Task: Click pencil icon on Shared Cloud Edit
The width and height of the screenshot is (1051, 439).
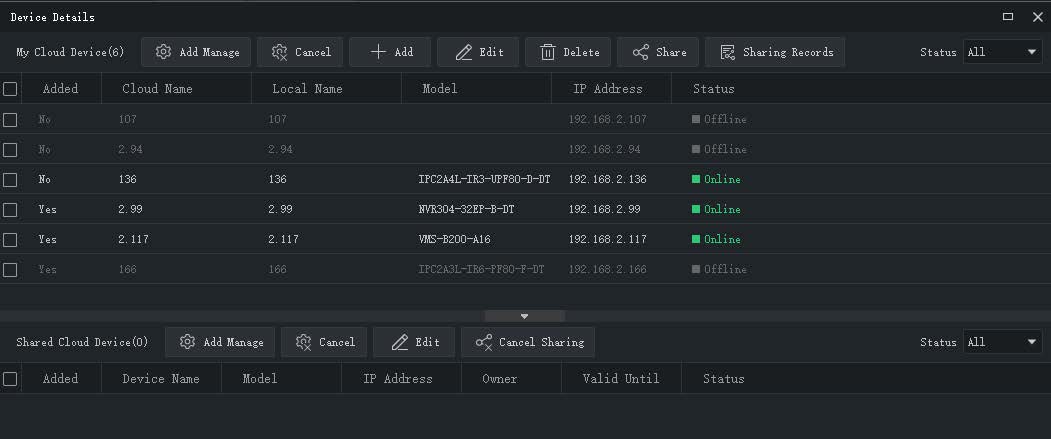Action: [x=399, y=342]
